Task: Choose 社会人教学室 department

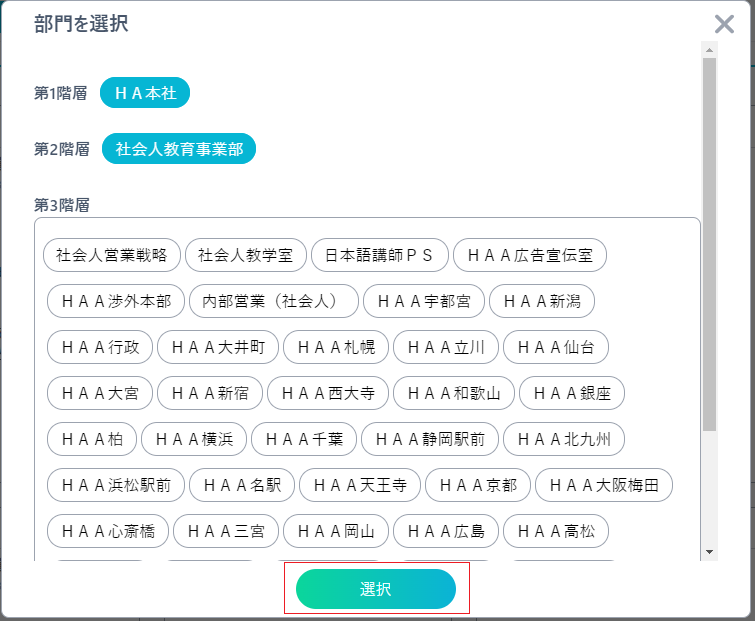Action: pyautogui.click(x=245, y=255)
